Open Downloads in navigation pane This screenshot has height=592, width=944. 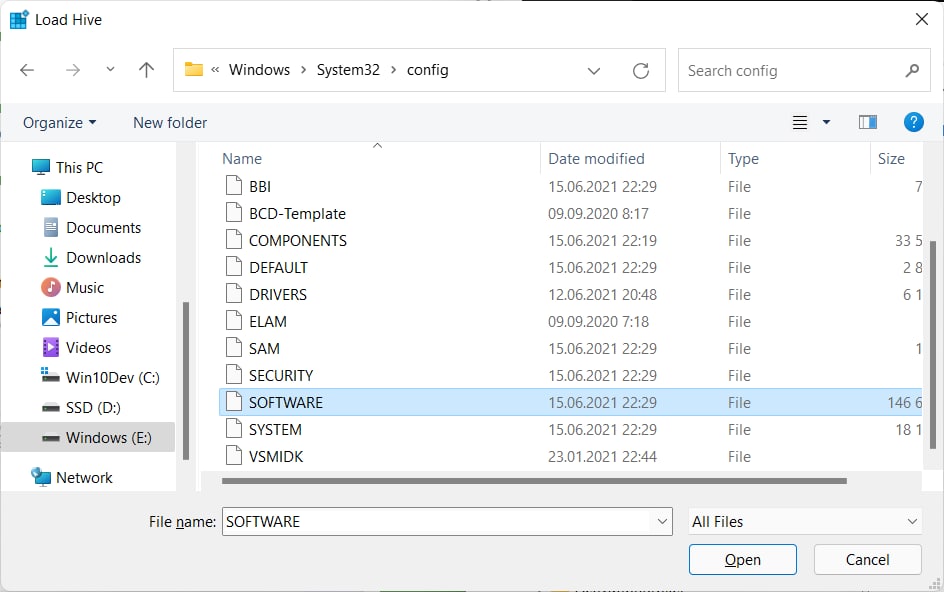tap(91, 258)
